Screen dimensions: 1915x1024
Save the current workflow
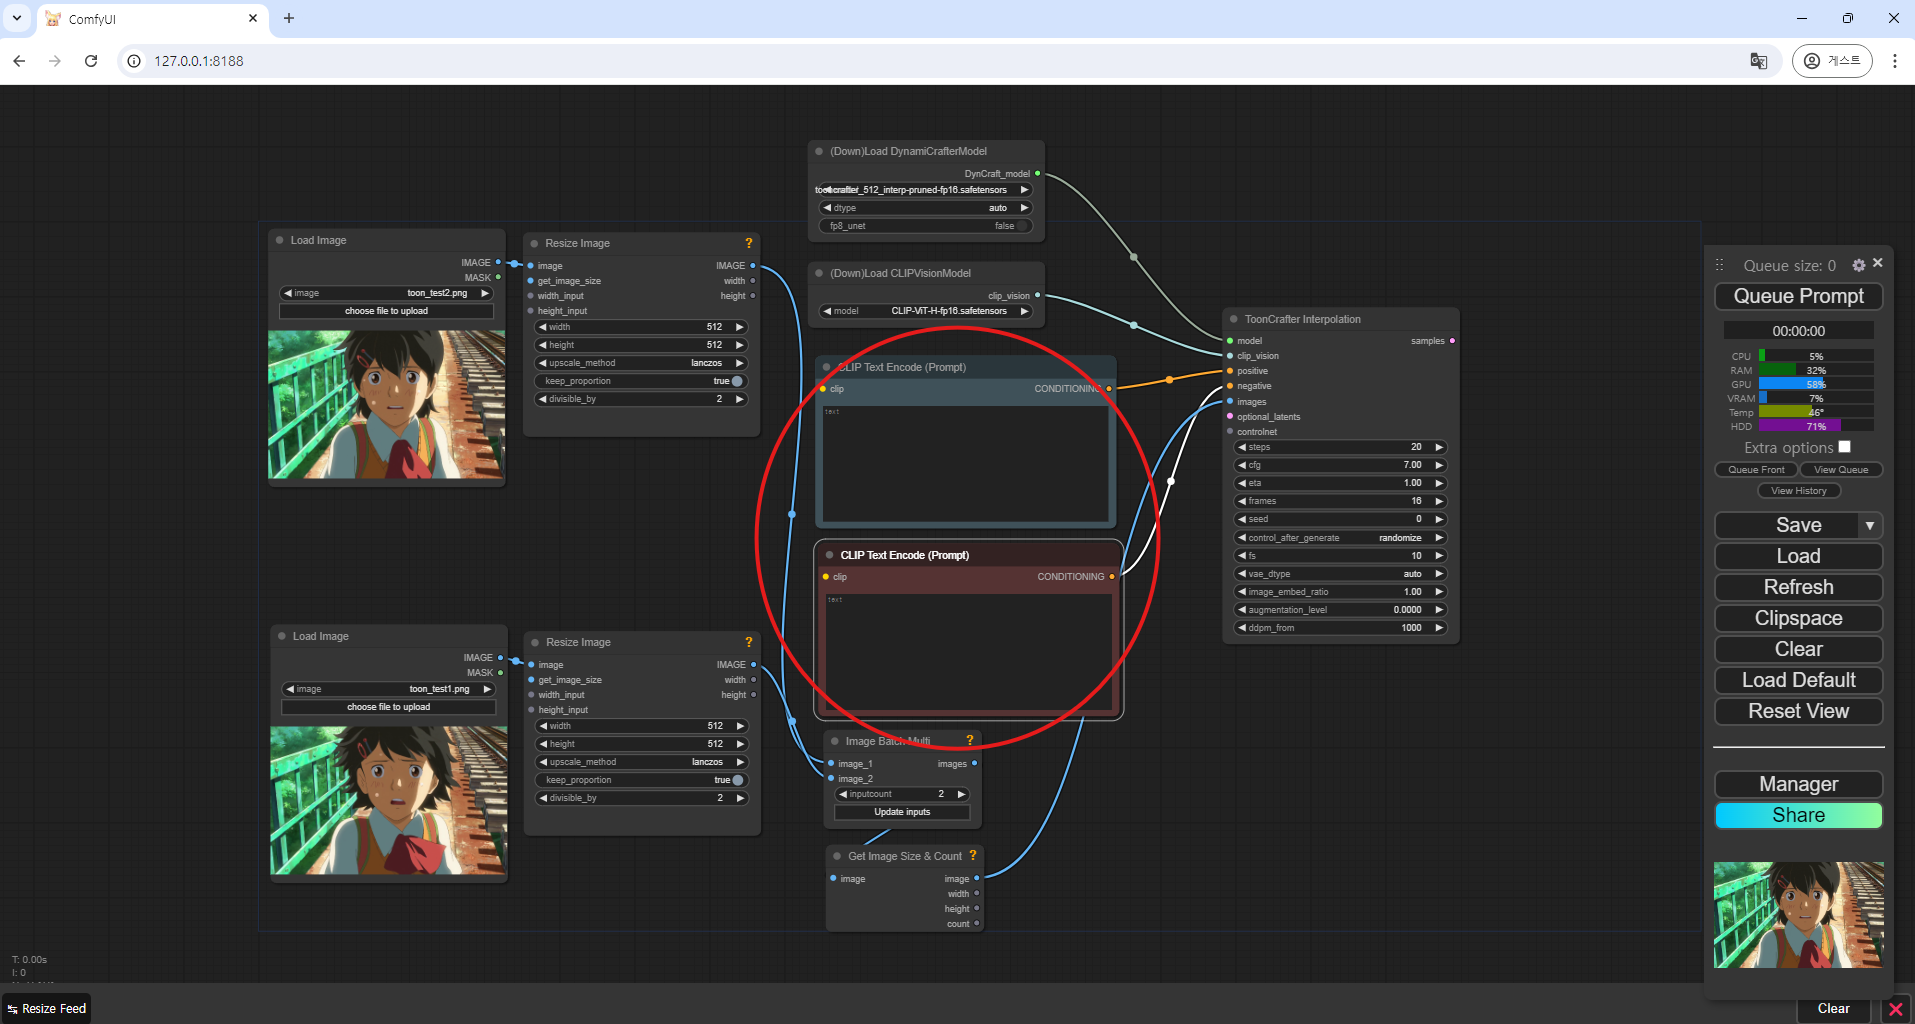click(1787, 525)
